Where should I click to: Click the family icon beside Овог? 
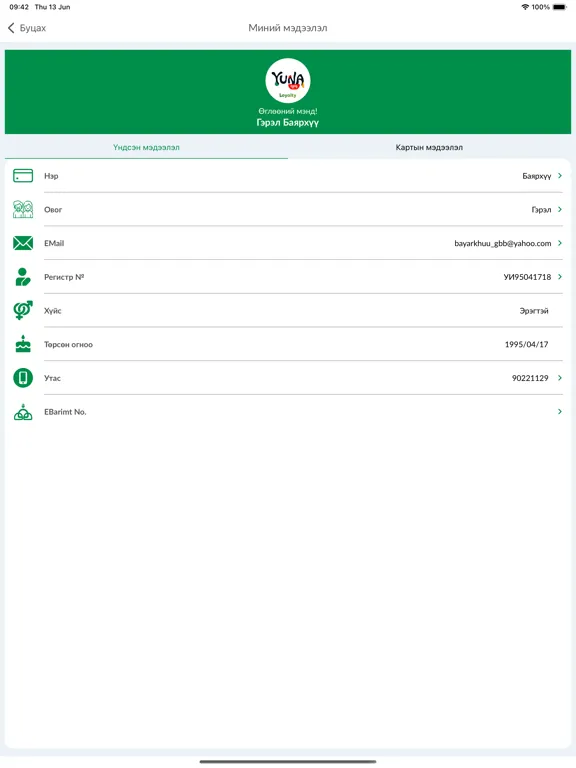tap(23, 209)
